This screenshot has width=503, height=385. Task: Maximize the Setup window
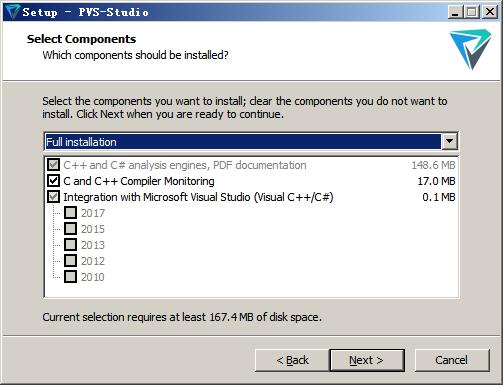(472, 12)
